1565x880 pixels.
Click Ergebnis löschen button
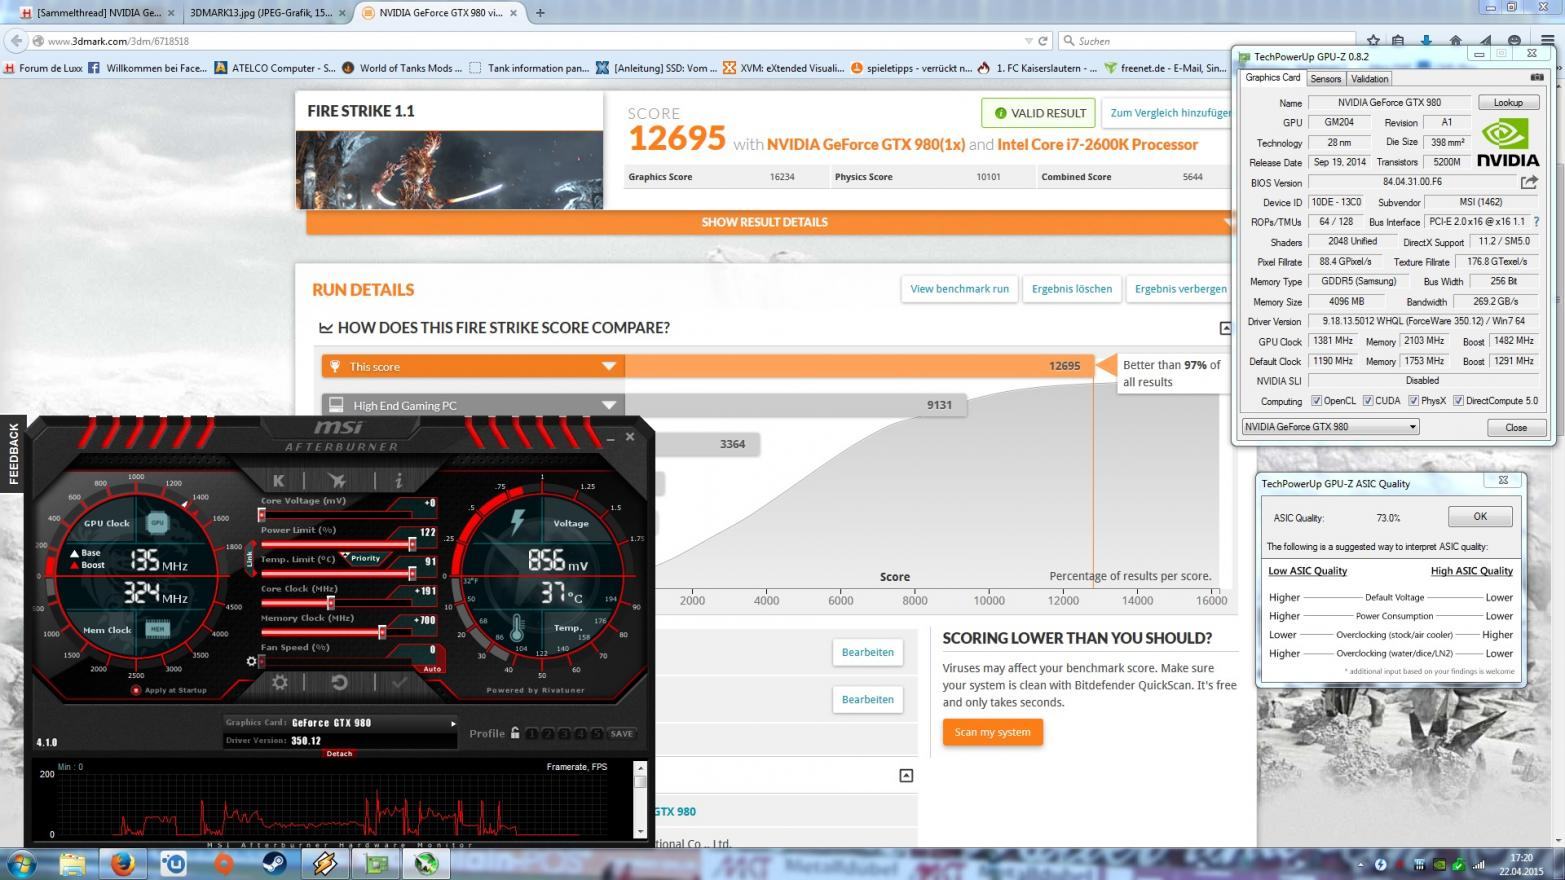[1072, 289]
